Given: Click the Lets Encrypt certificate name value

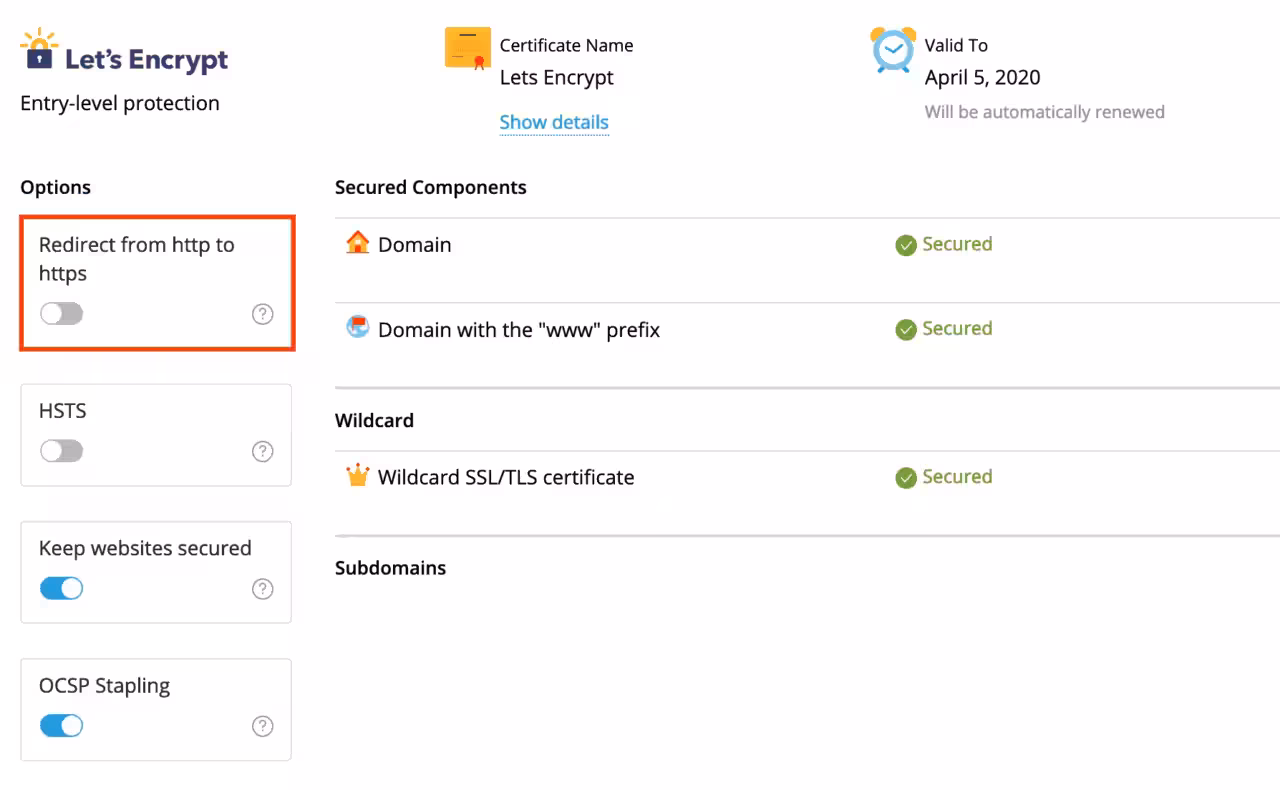Looking at the screenshot, I should pos(556,78).
